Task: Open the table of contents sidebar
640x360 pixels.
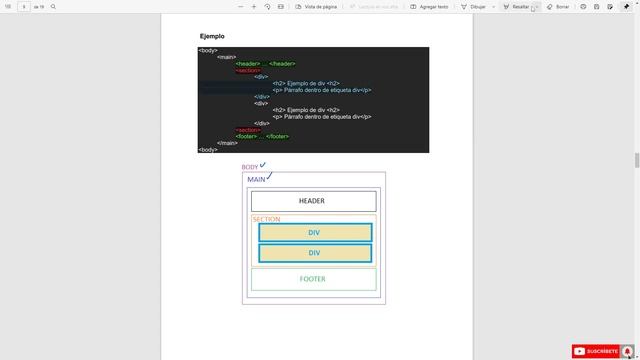Action: pyautogui.click(x=8, y=7)
